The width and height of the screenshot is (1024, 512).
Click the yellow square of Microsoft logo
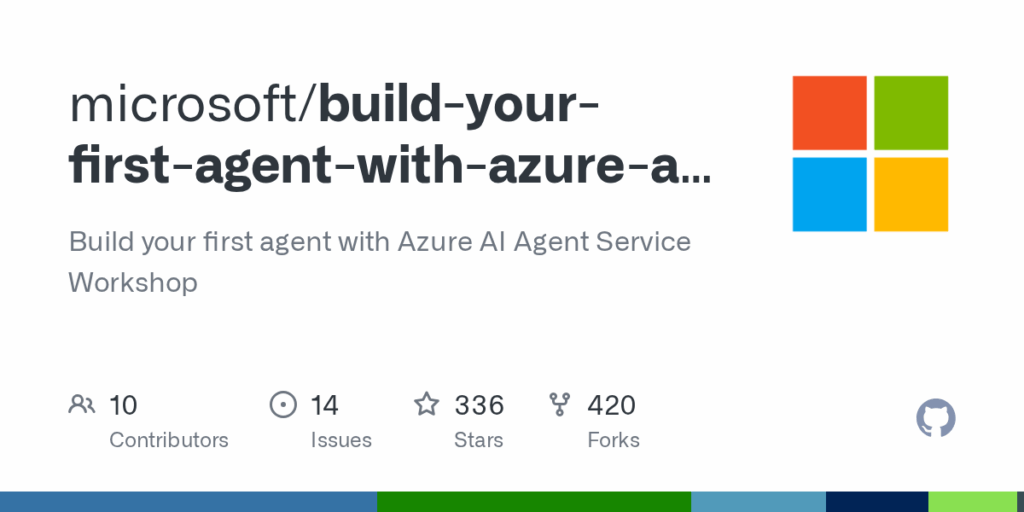pyautogui.click(x=911, y=194)
